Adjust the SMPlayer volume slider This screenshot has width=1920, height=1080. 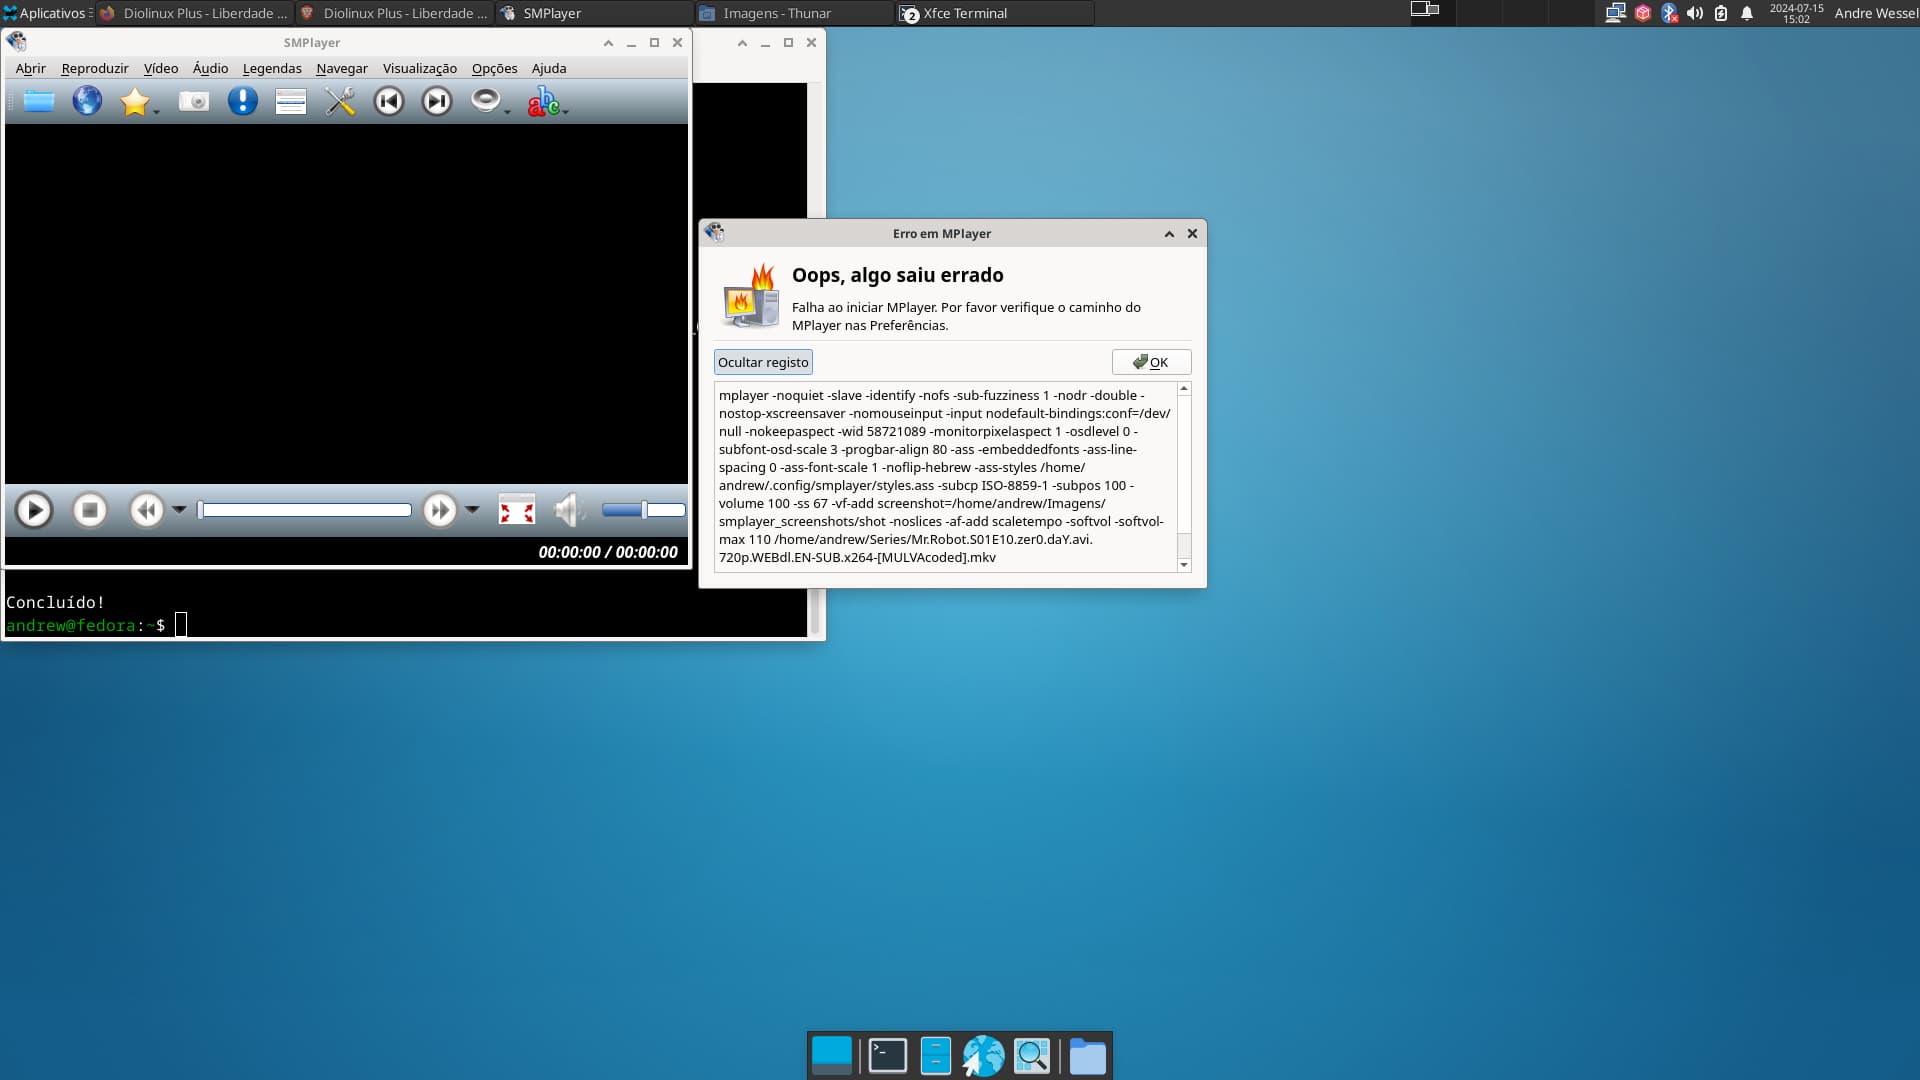pyautogui.click(x=643, y=510)
